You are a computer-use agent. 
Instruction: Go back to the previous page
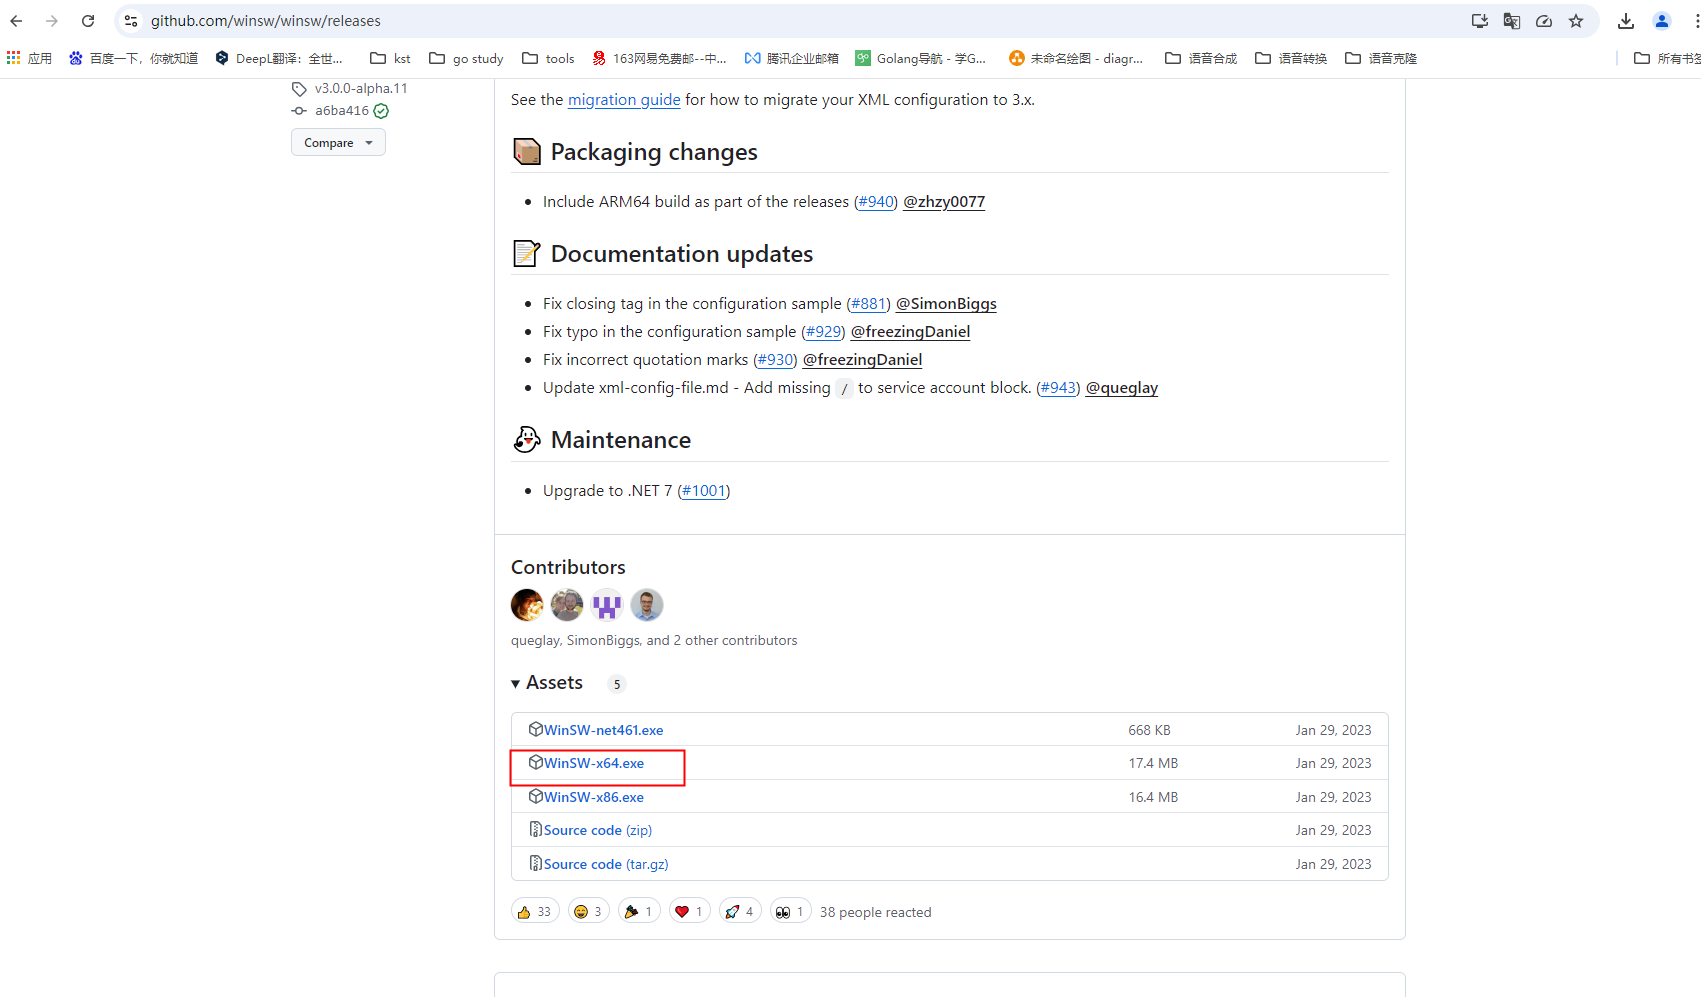pos(16,21)
